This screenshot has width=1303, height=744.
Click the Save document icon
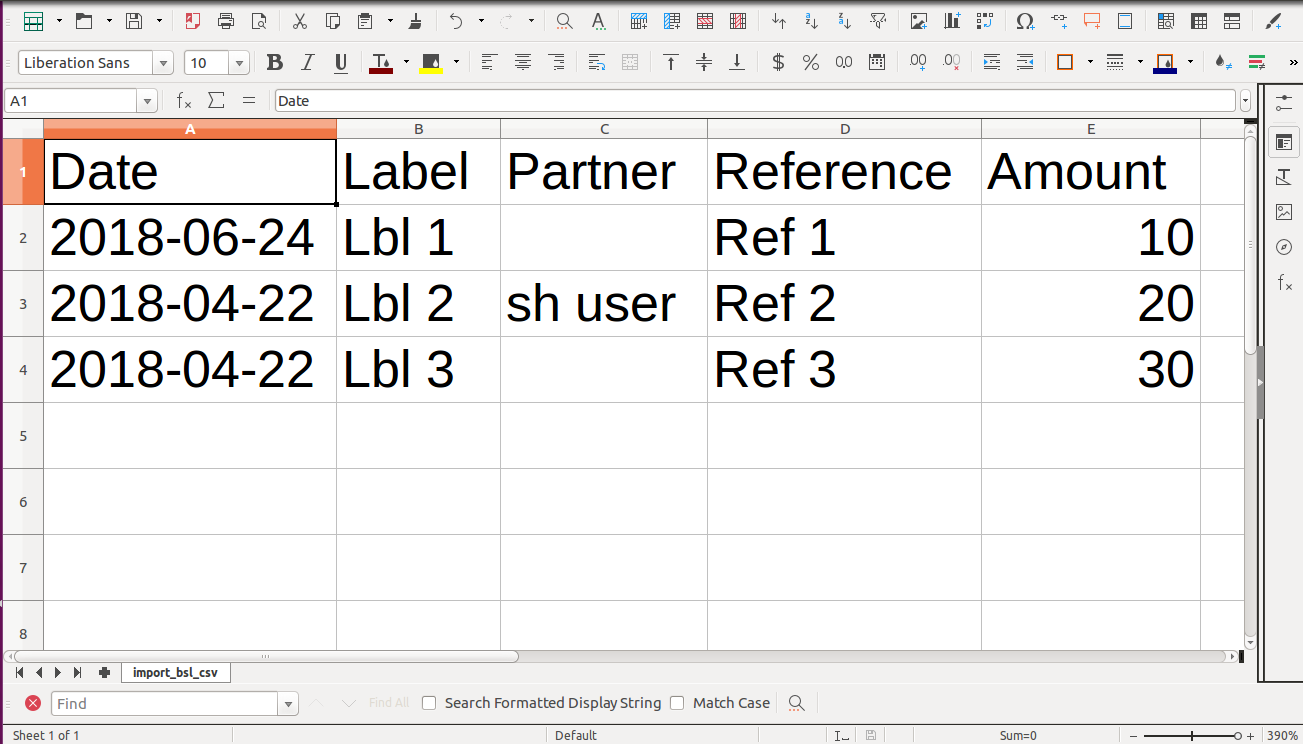point(134,20)
